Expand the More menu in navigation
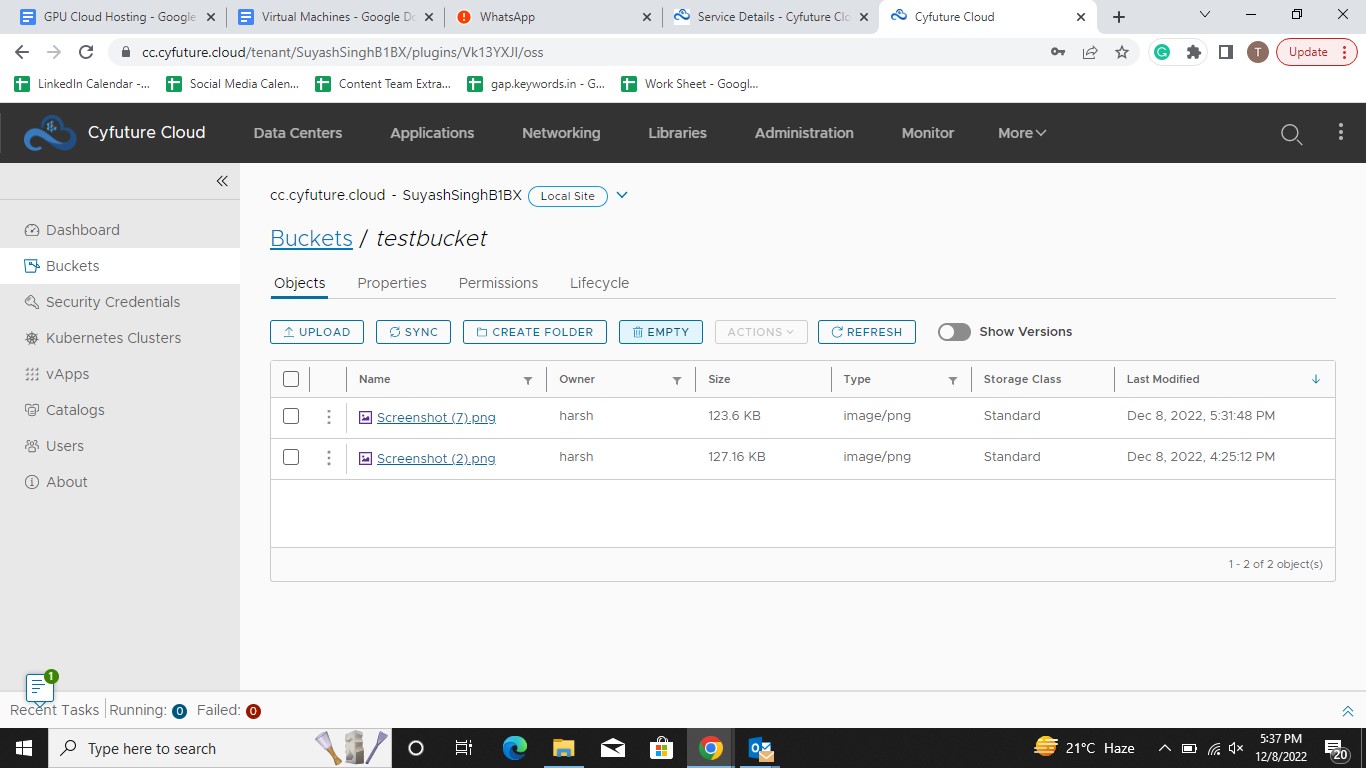The width and height of the screenshot is (1366, 768). pyautogui.click(x=1021, y=133)
